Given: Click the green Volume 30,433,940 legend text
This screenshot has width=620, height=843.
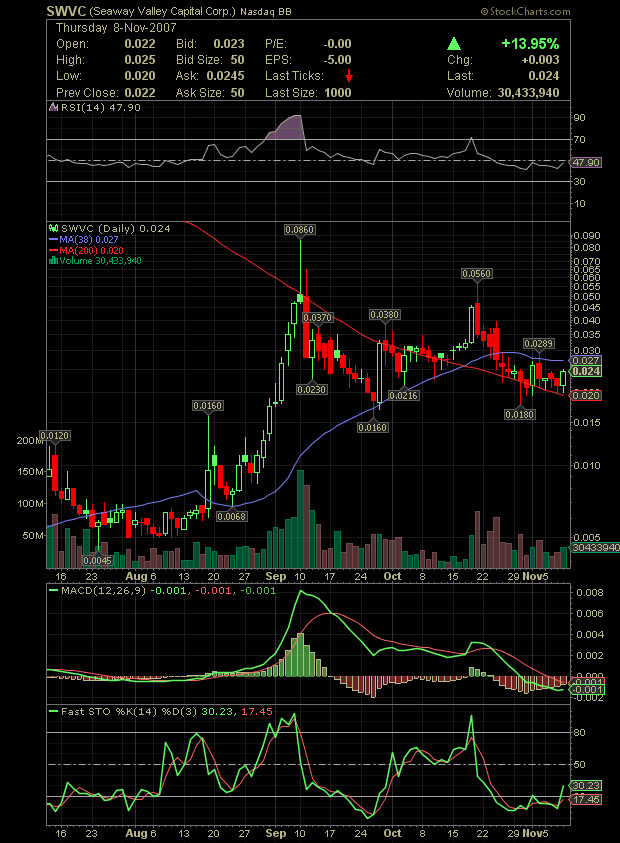Looking at the screenshot, I should (101, 261).
